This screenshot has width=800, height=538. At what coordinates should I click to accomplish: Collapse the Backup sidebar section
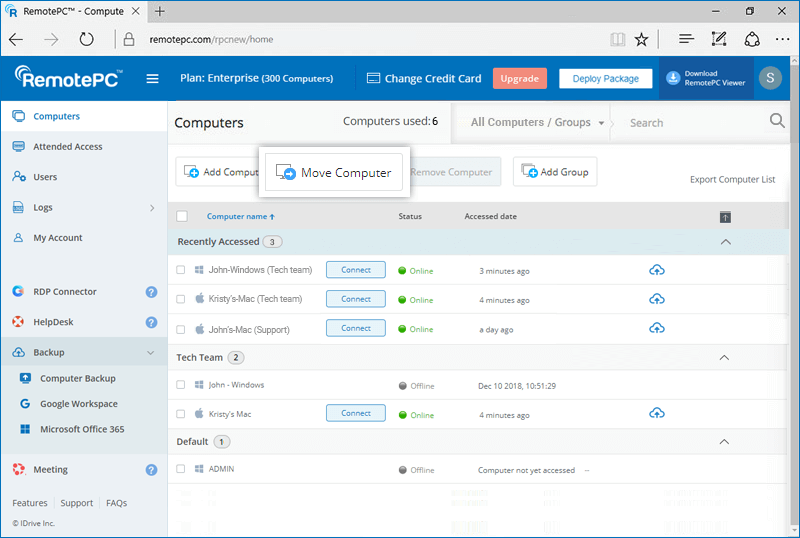pyautogui.click(x=151, y=352)
